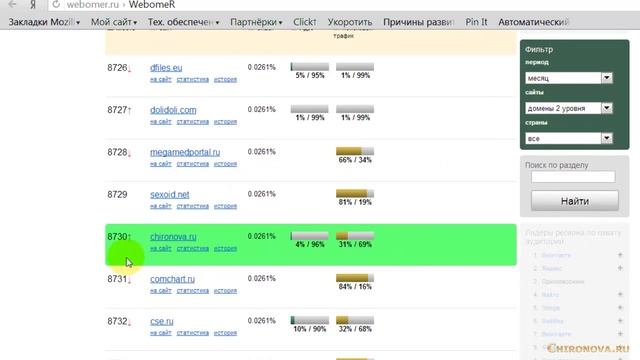Open comchart.ru site link
This screenshot has height=360, width=640.
[172, 279]
